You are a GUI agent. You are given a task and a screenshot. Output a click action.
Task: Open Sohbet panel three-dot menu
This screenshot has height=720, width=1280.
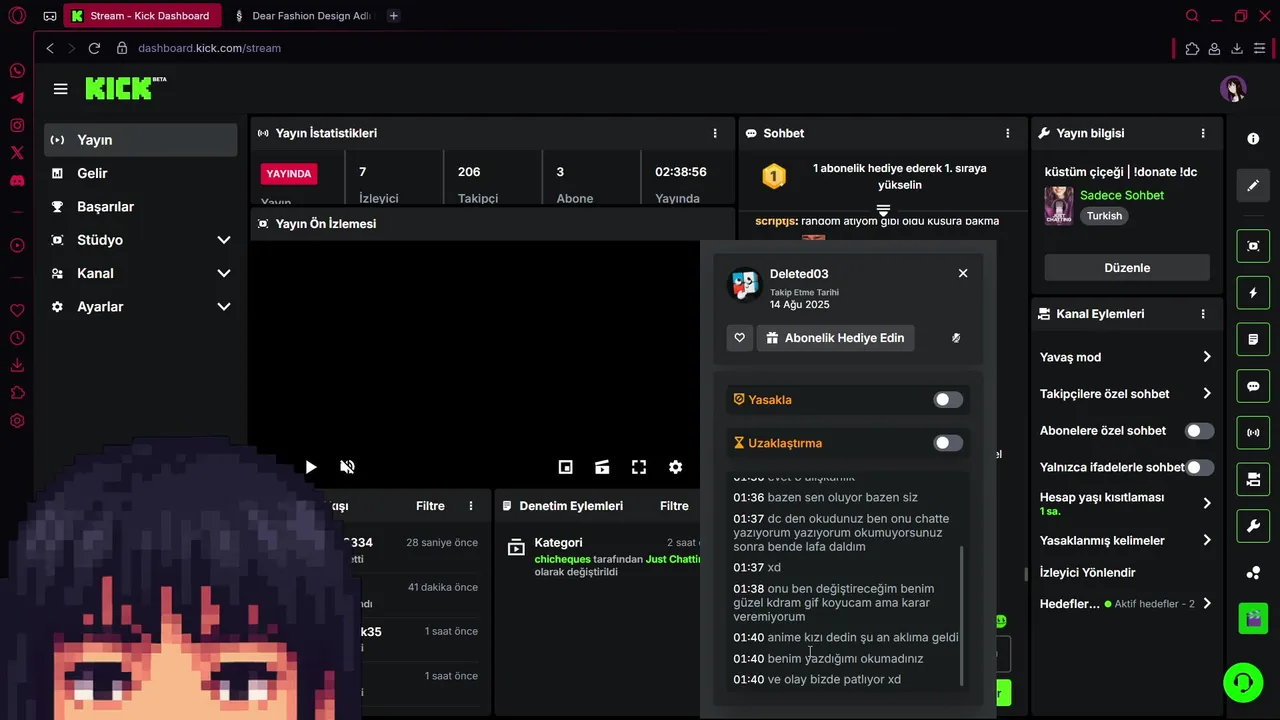pyautogui.click(x=1007, y=133)
